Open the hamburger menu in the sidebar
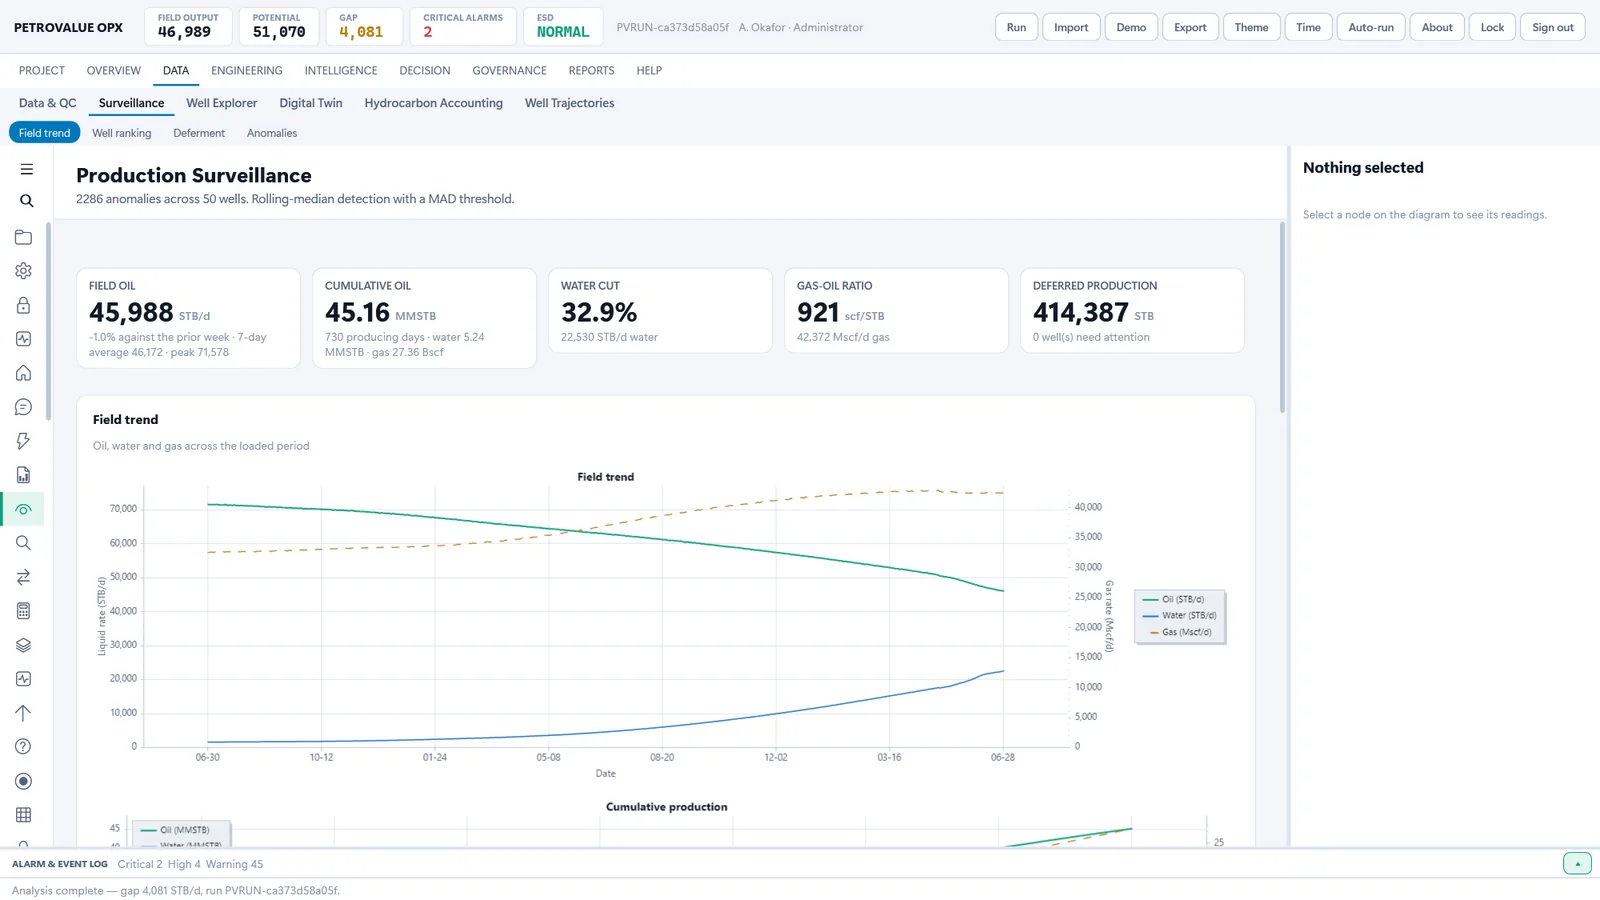 coord(27,169)
